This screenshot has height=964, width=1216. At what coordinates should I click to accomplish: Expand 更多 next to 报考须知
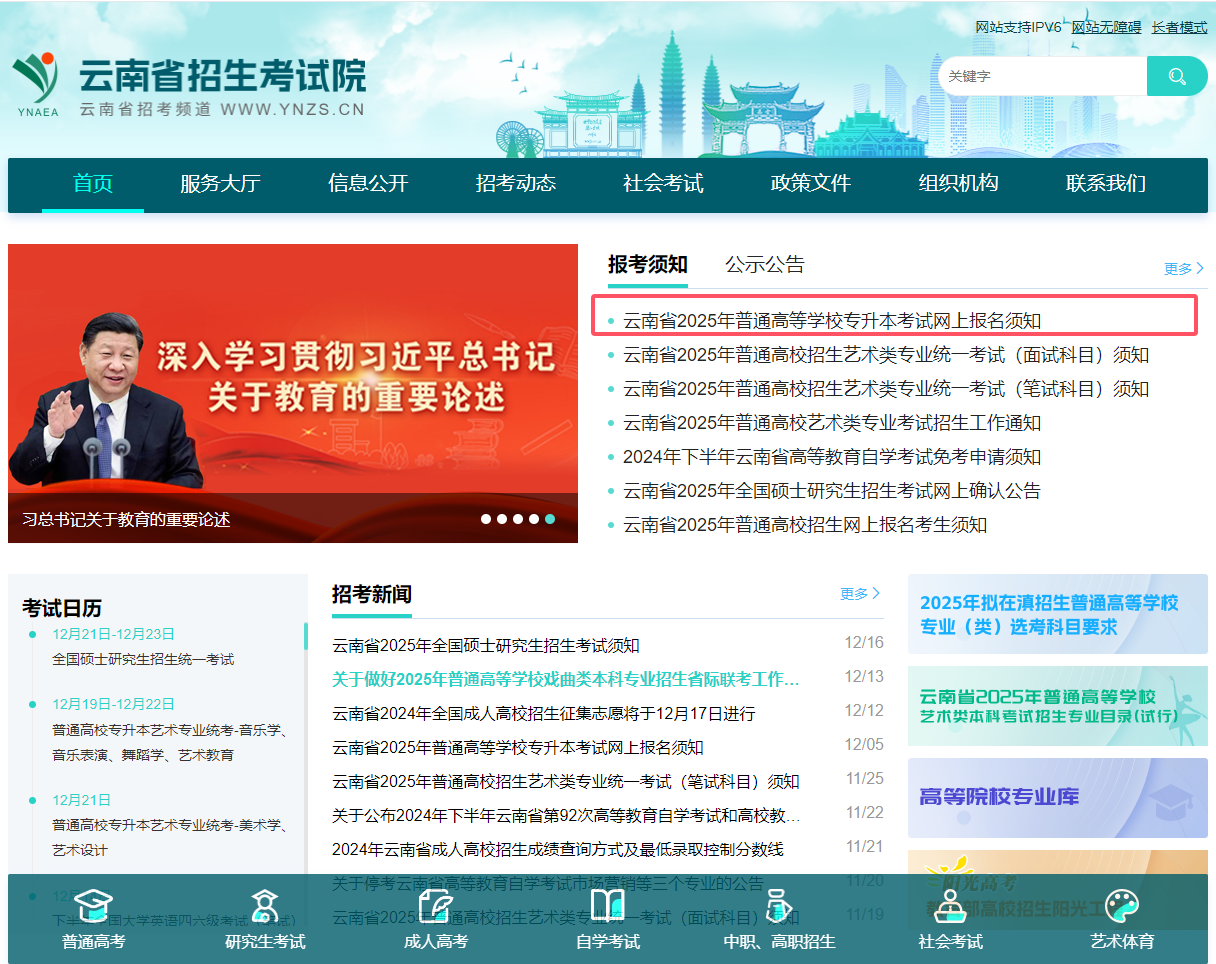click(1184, 269)
